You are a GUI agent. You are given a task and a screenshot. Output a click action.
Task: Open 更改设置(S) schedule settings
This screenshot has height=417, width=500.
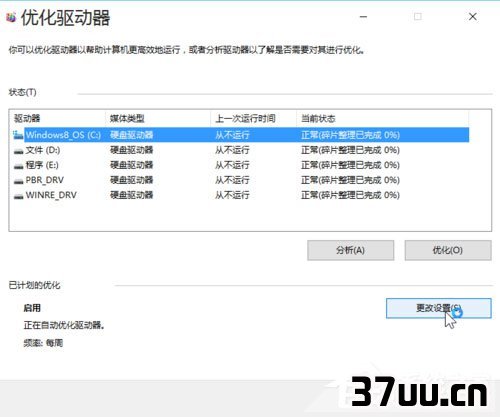tap(438, 308)
